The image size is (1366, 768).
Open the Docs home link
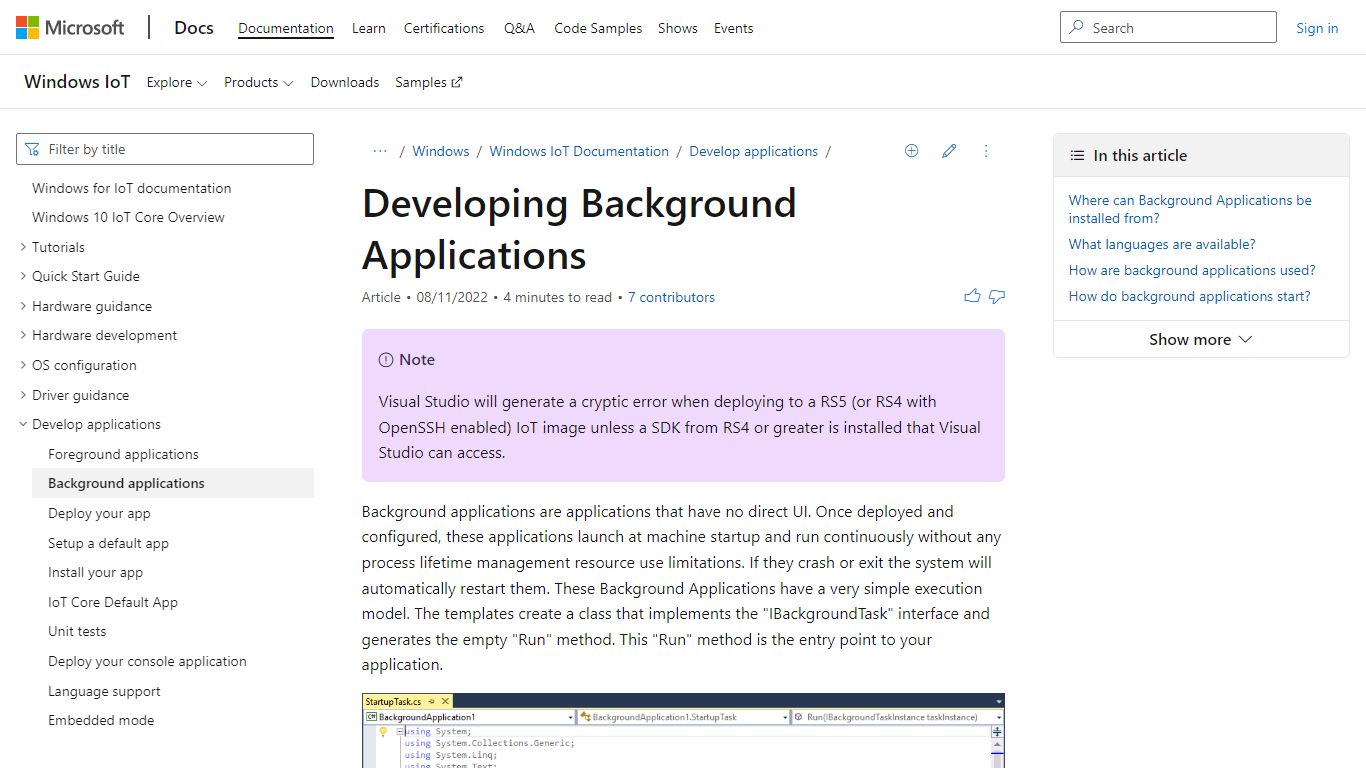tap(193, 28)
